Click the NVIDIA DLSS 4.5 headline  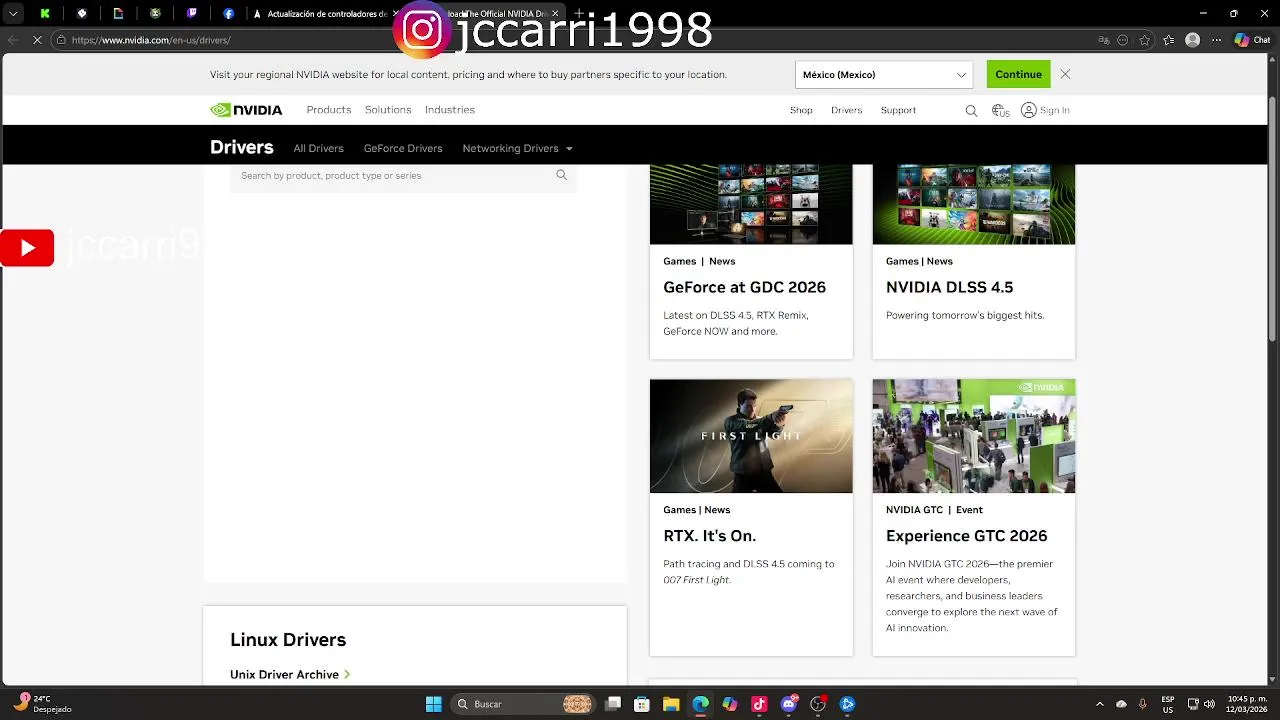pos(949,287)
